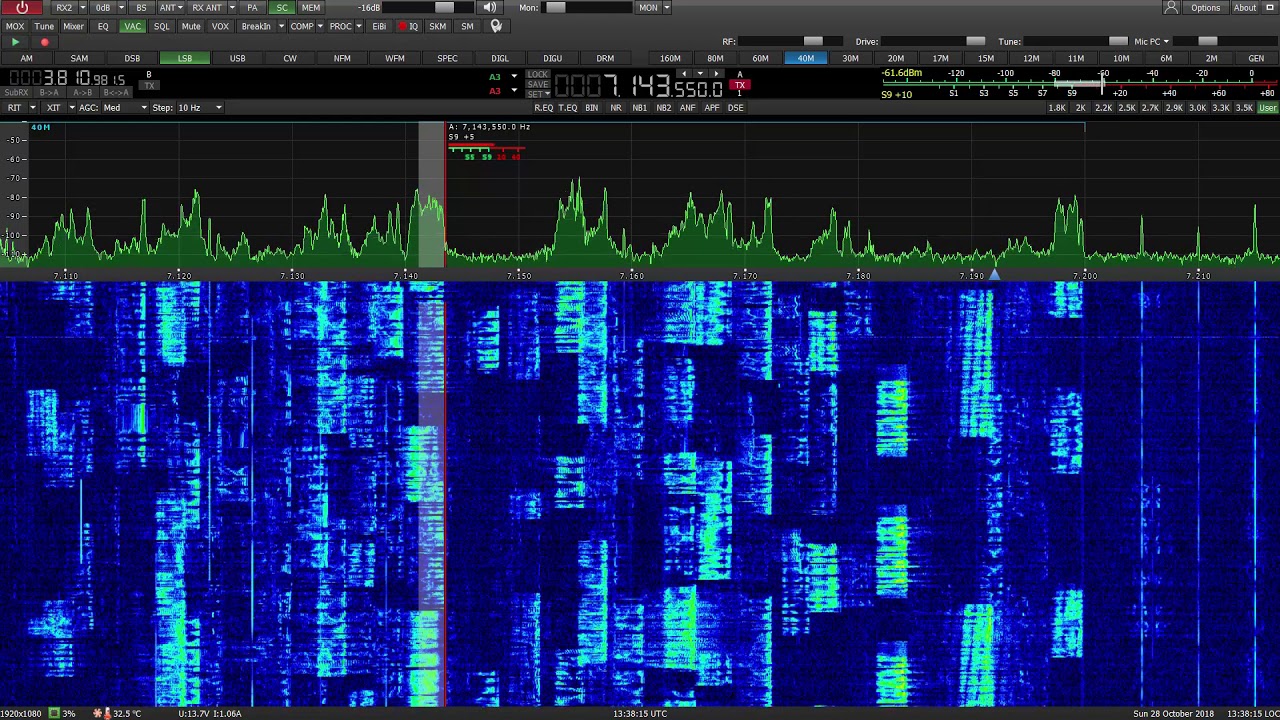Switch to the 40M band
Viewport: 1280px width, 720px height.
(x=806, y=58)
